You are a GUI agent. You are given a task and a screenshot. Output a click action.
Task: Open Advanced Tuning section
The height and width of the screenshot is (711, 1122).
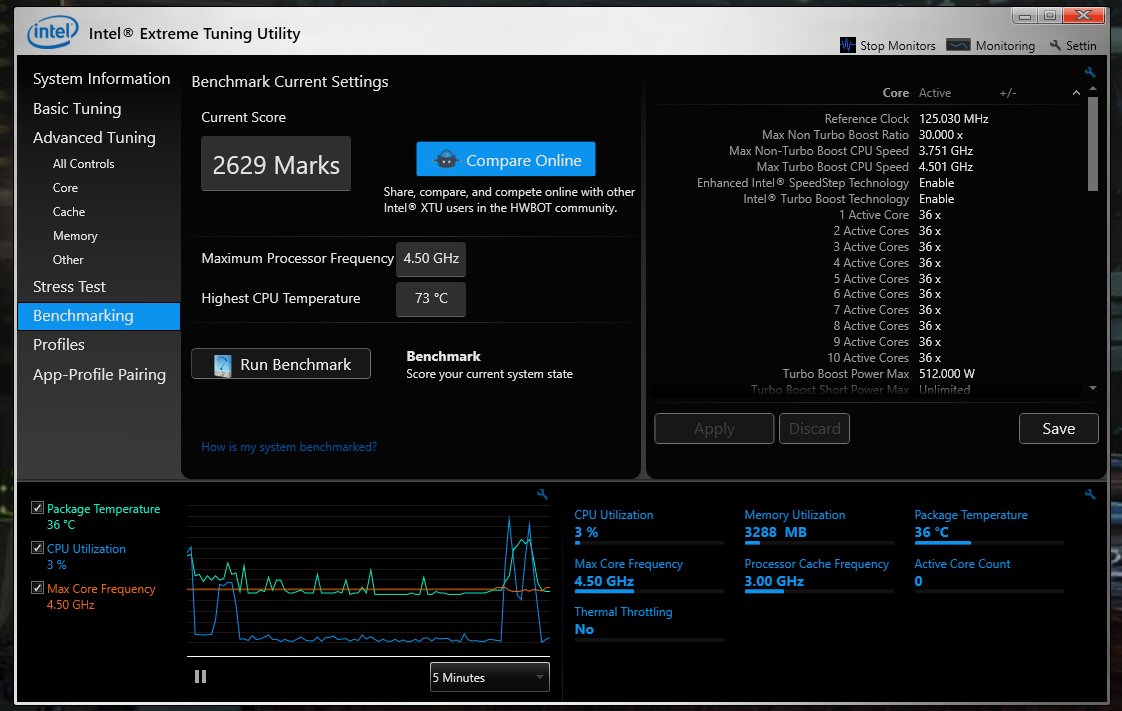pyautogui.click(x=94, y=137)
